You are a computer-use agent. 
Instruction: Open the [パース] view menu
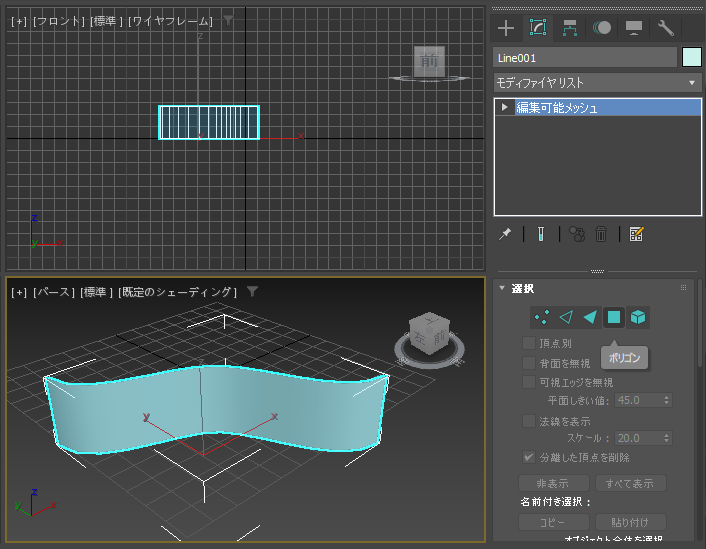coord(54,292)
